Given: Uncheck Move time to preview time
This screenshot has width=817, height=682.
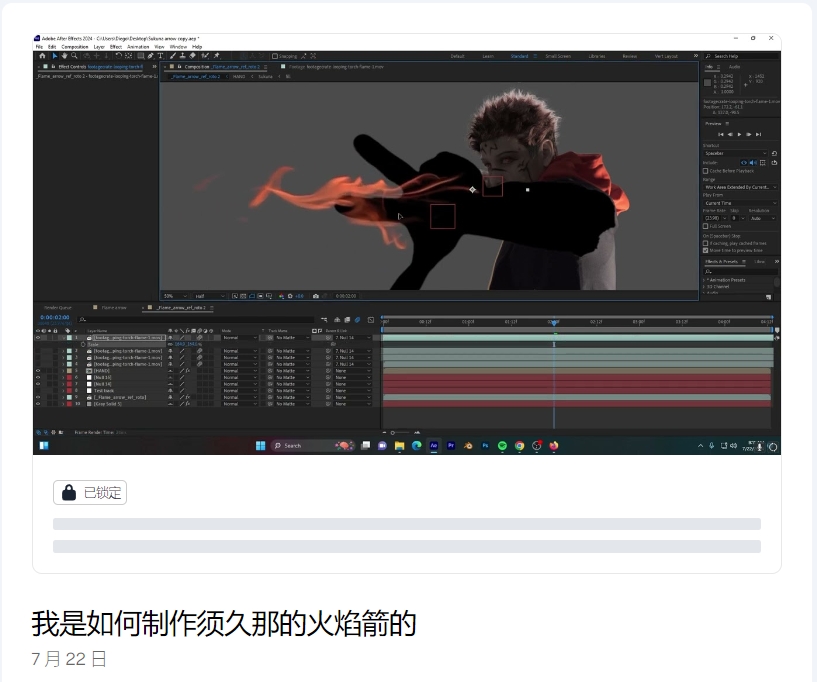Looking at the screenshot, I should 705,251.
